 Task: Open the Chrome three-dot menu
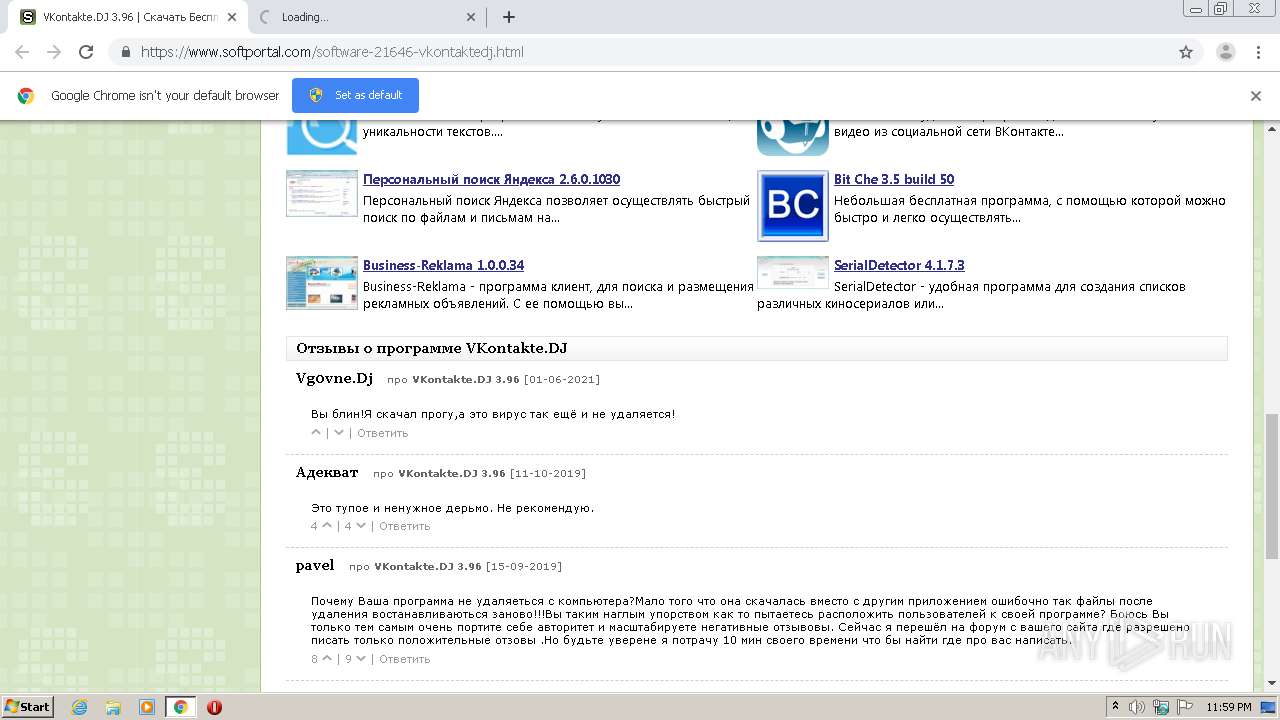pos(1258,52)
